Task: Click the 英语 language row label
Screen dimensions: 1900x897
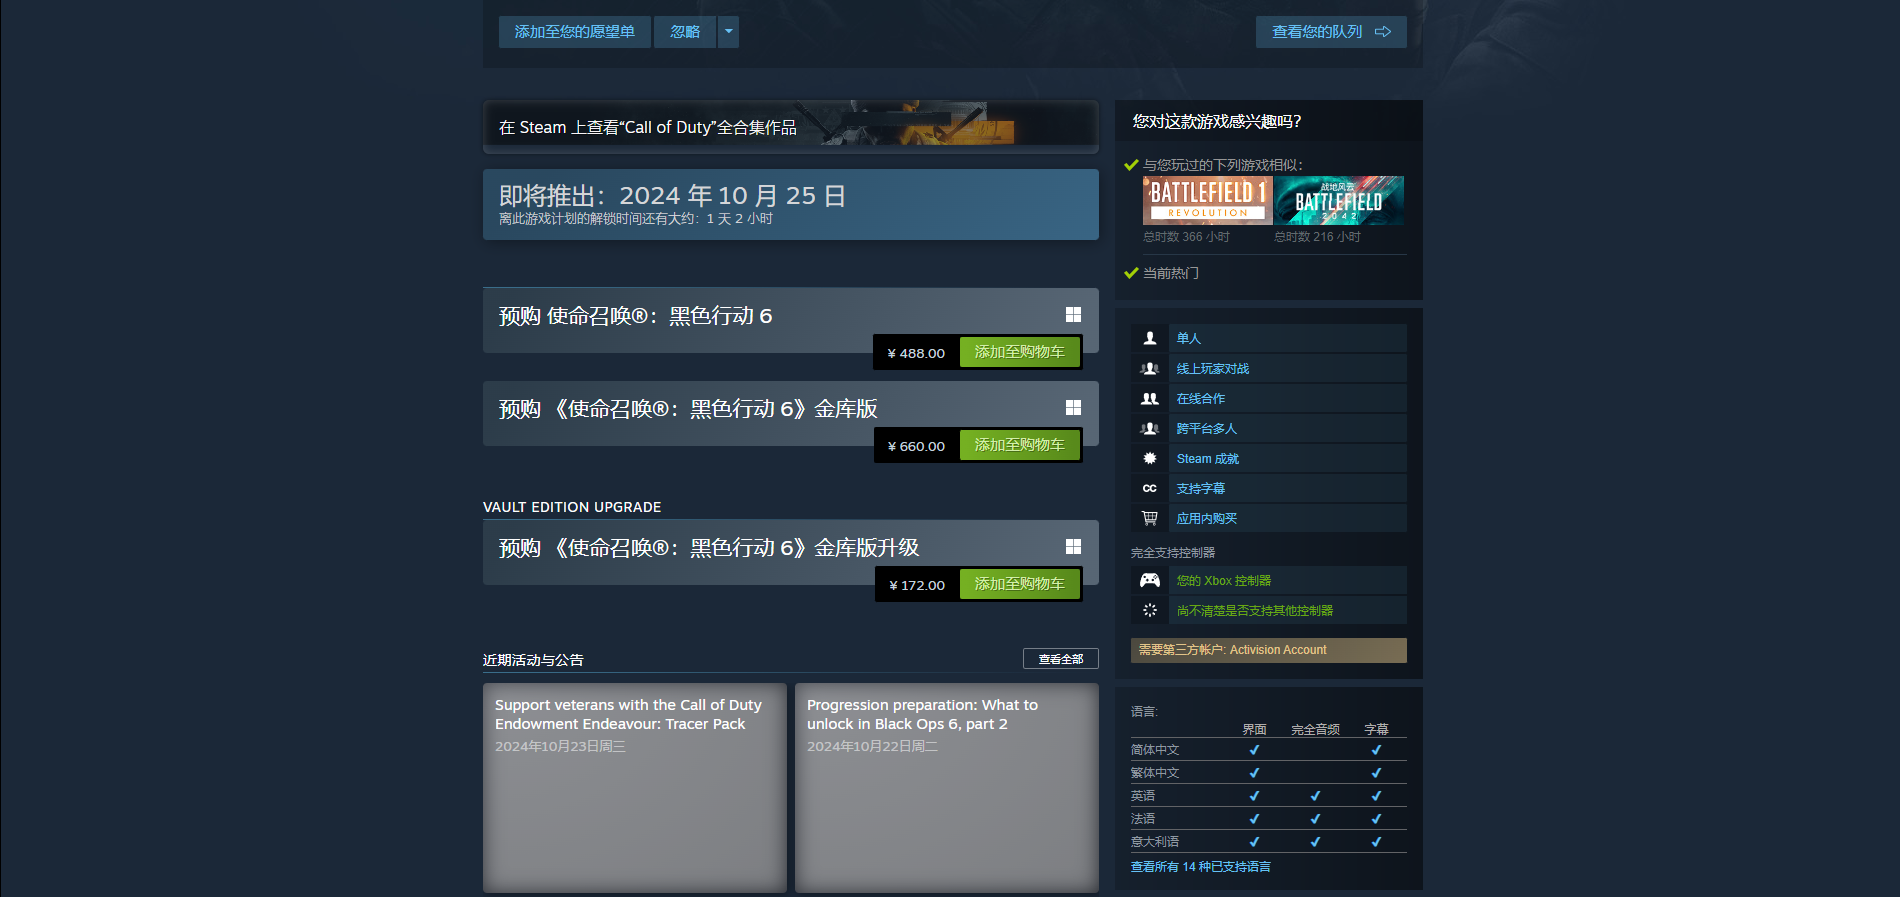Action: coord(1143,796)
